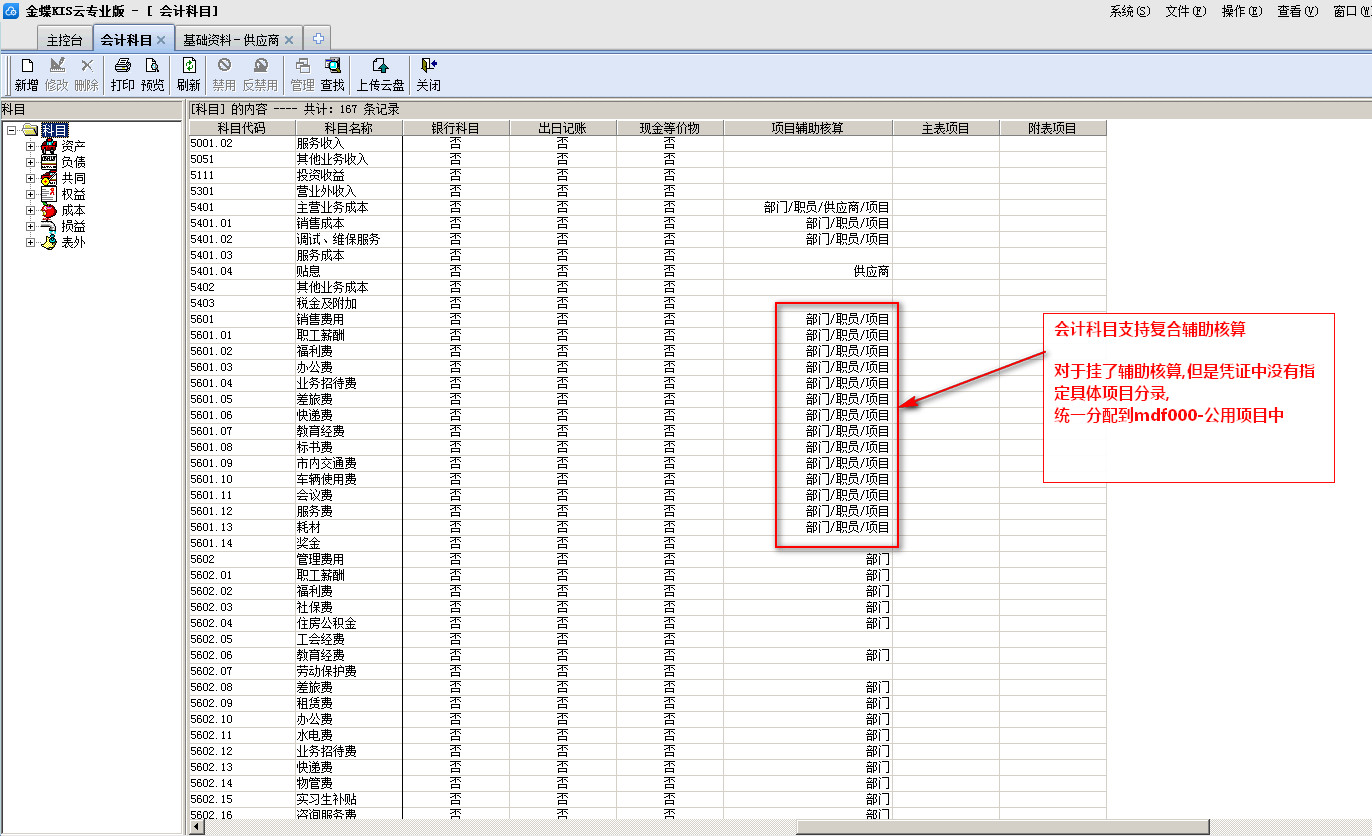Switch to the 基础资料-供应商 tab
The height and width of the screenshot is (836, 1372).
pyautogui.click(x=231, y=40)
